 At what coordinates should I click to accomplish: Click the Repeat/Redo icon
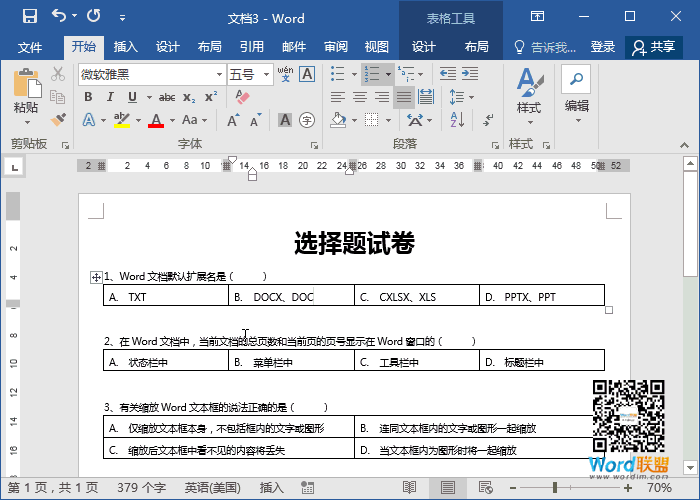(94, 16)
